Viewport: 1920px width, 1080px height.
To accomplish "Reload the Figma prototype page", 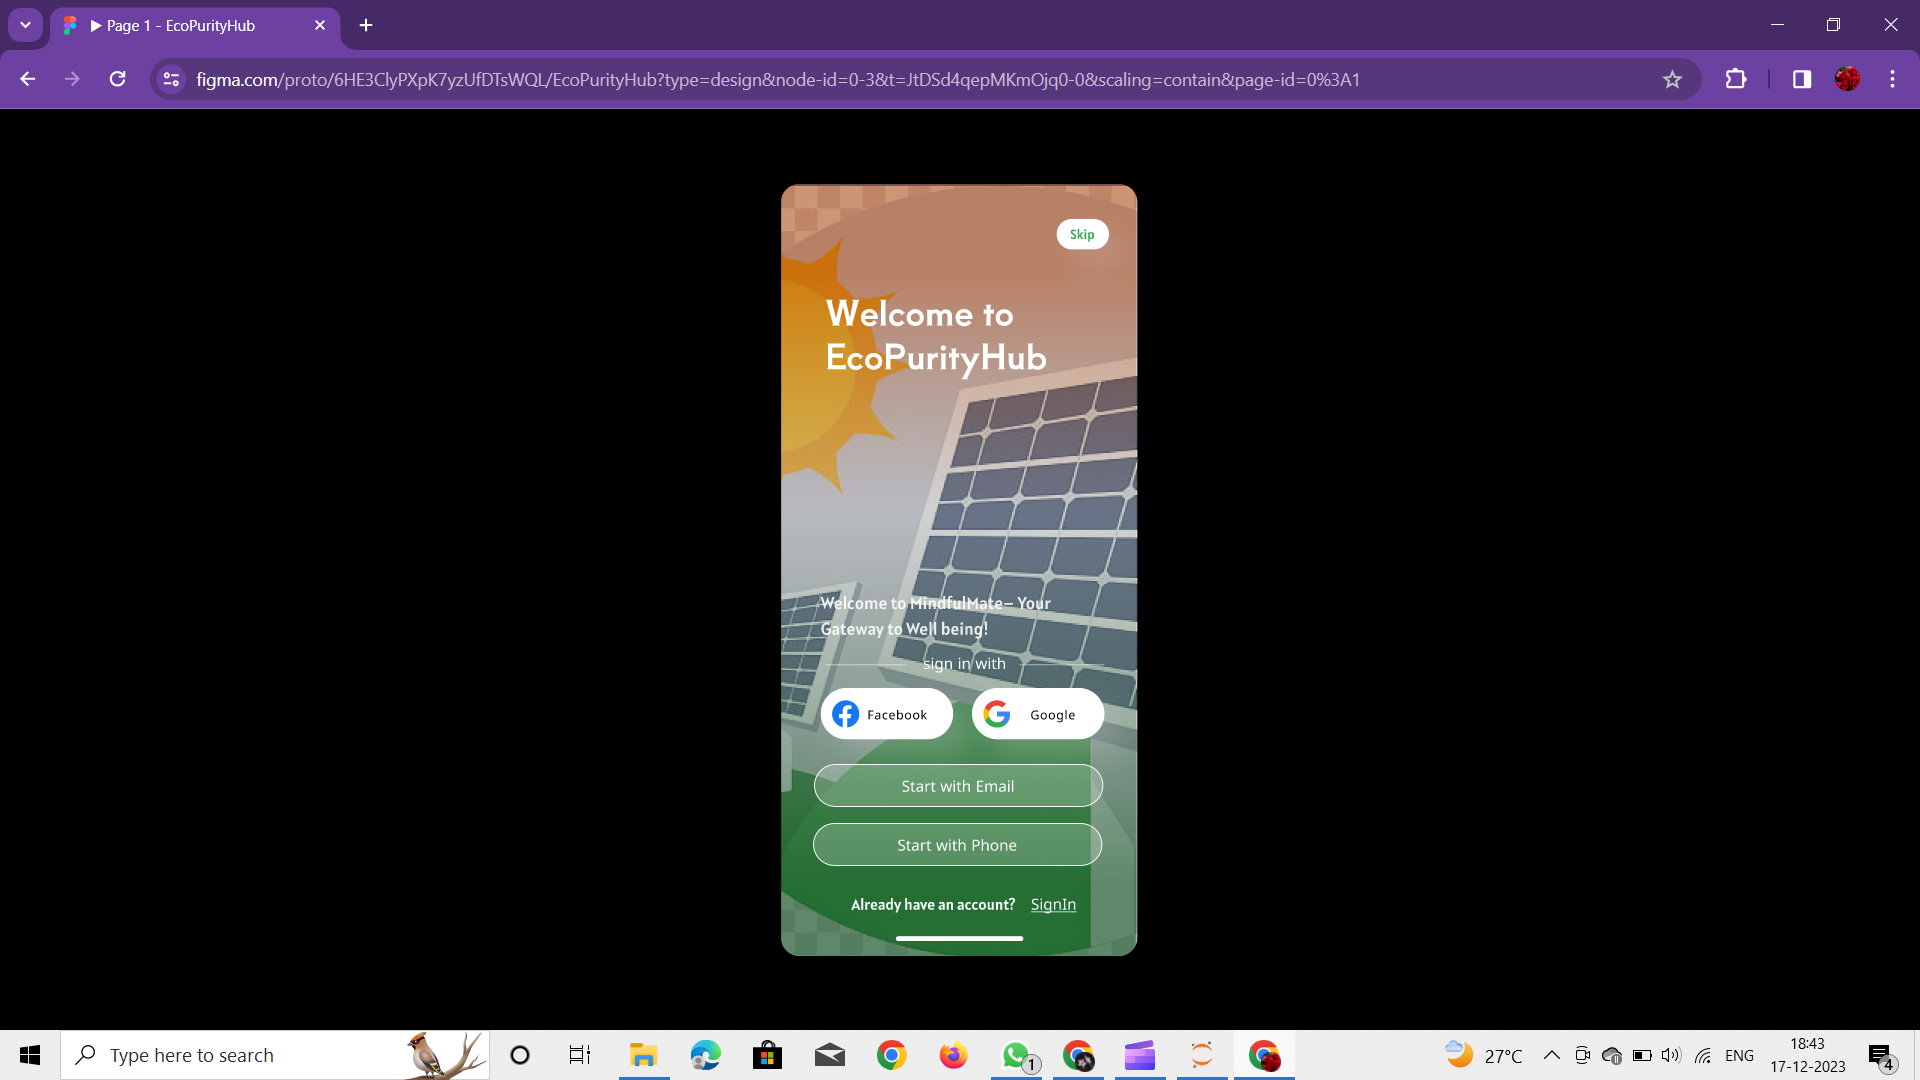I will pyautogui.click(x=118, y=80).
